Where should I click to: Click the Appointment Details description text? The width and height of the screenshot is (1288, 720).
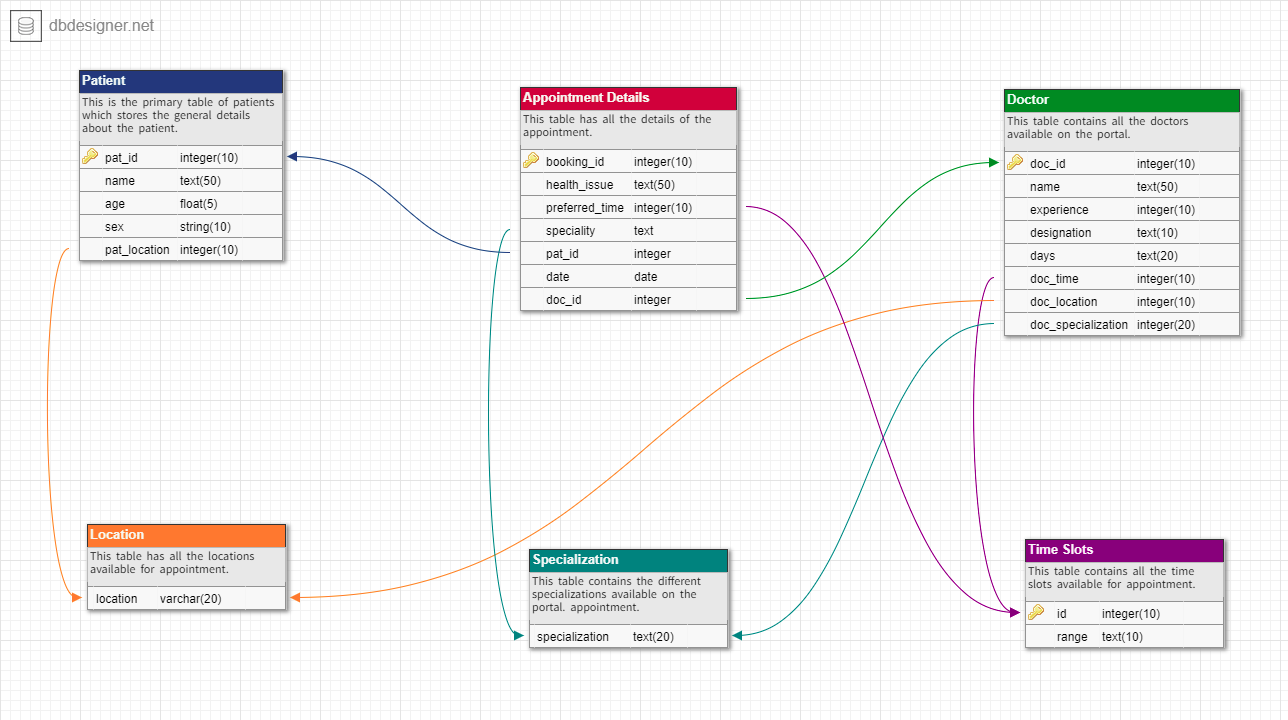pyautogui.click(x=617, y=125)
